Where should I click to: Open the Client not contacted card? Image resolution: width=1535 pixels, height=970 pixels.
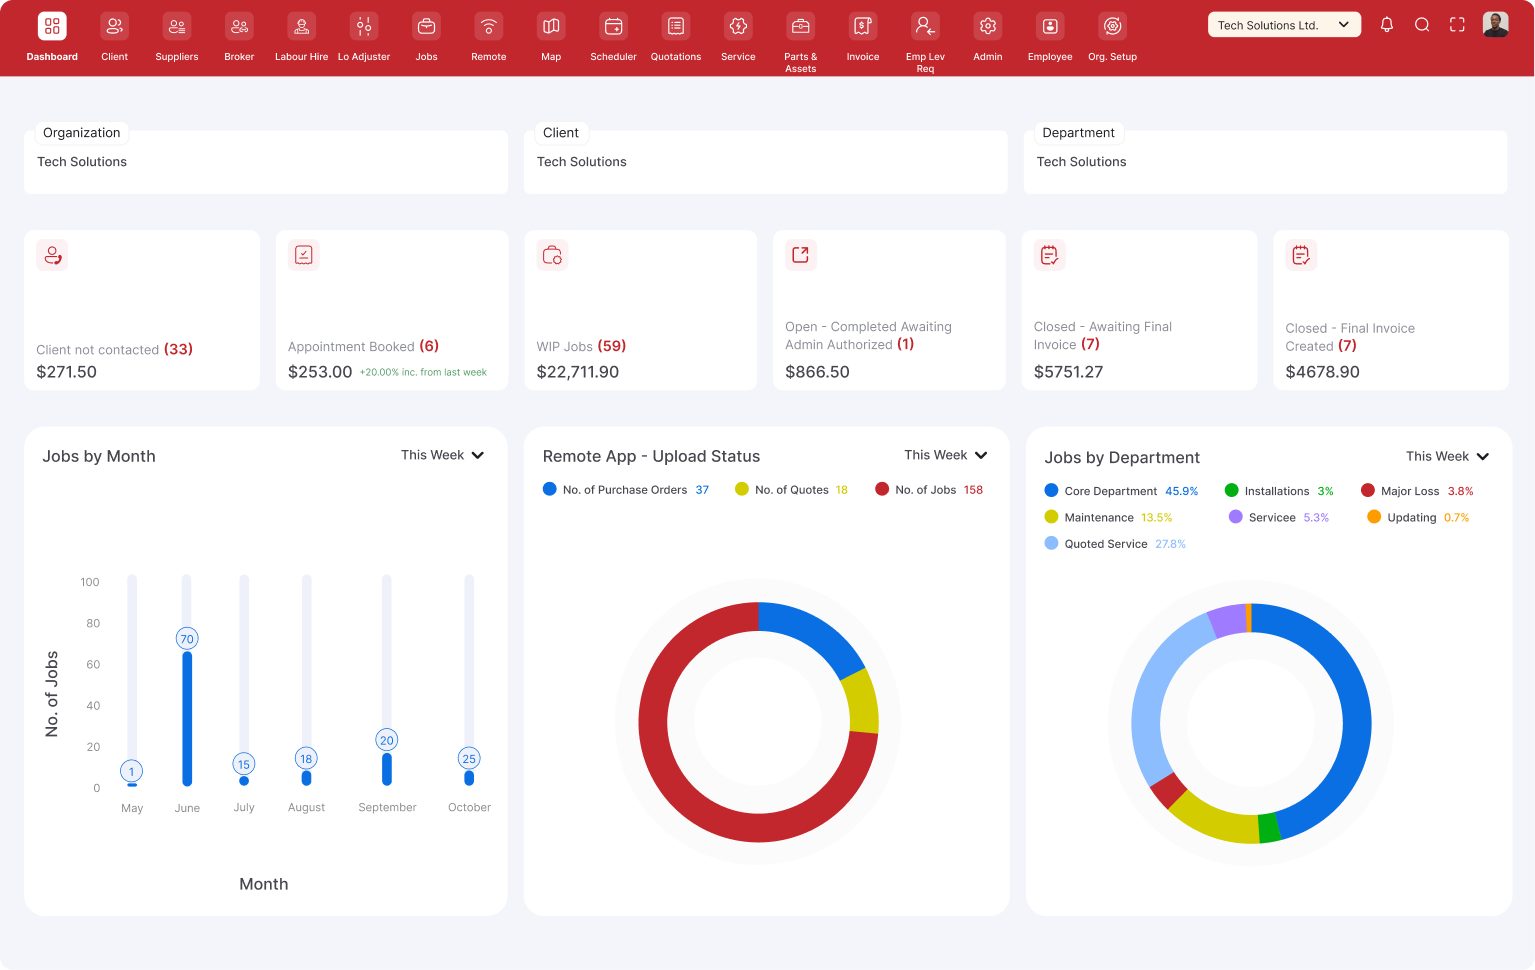[x=141, y=311]
